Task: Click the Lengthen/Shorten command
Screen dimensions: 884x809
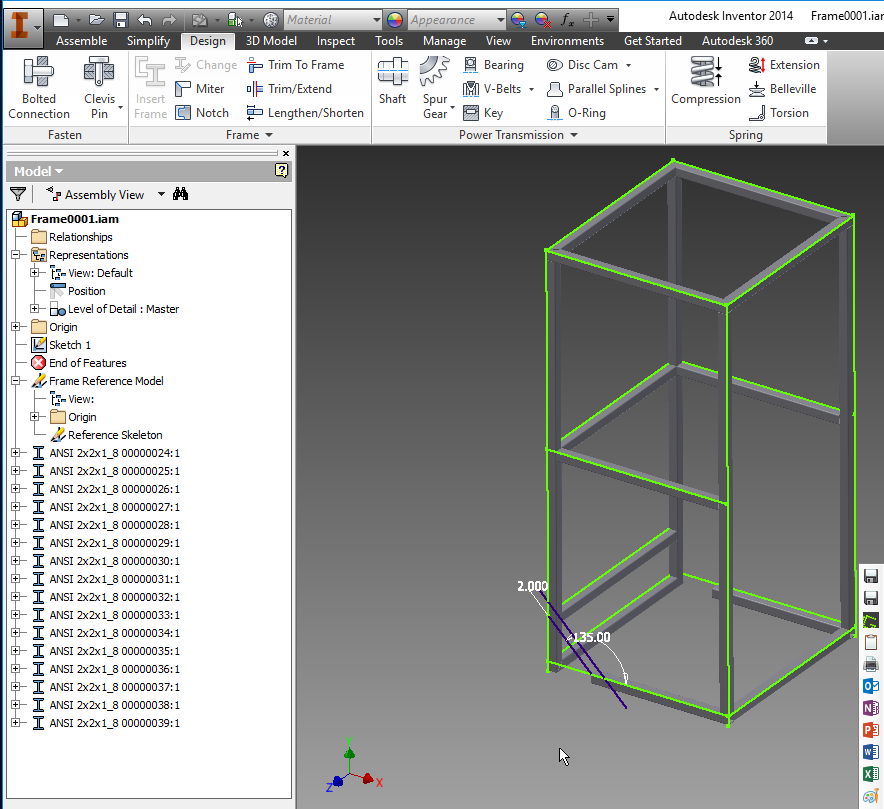Action: pyautogui.click(x=305, y=112)
